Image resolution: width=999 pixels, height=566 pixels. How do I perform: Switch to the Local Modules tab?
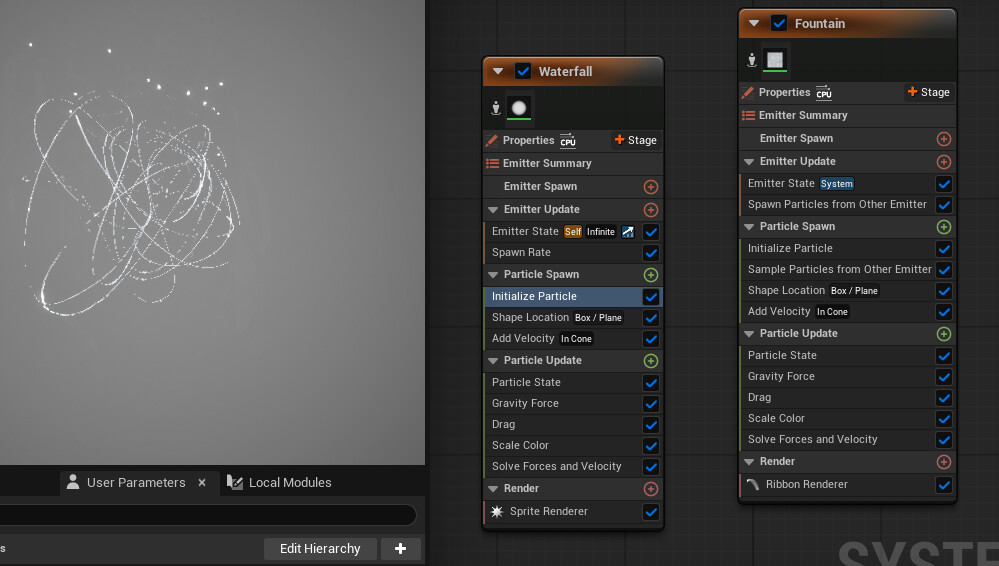point(279,483)
